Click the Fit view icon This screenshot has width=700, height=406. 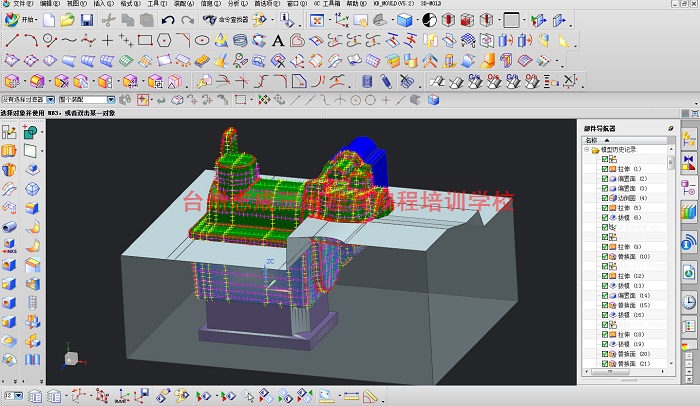point(317,20)
